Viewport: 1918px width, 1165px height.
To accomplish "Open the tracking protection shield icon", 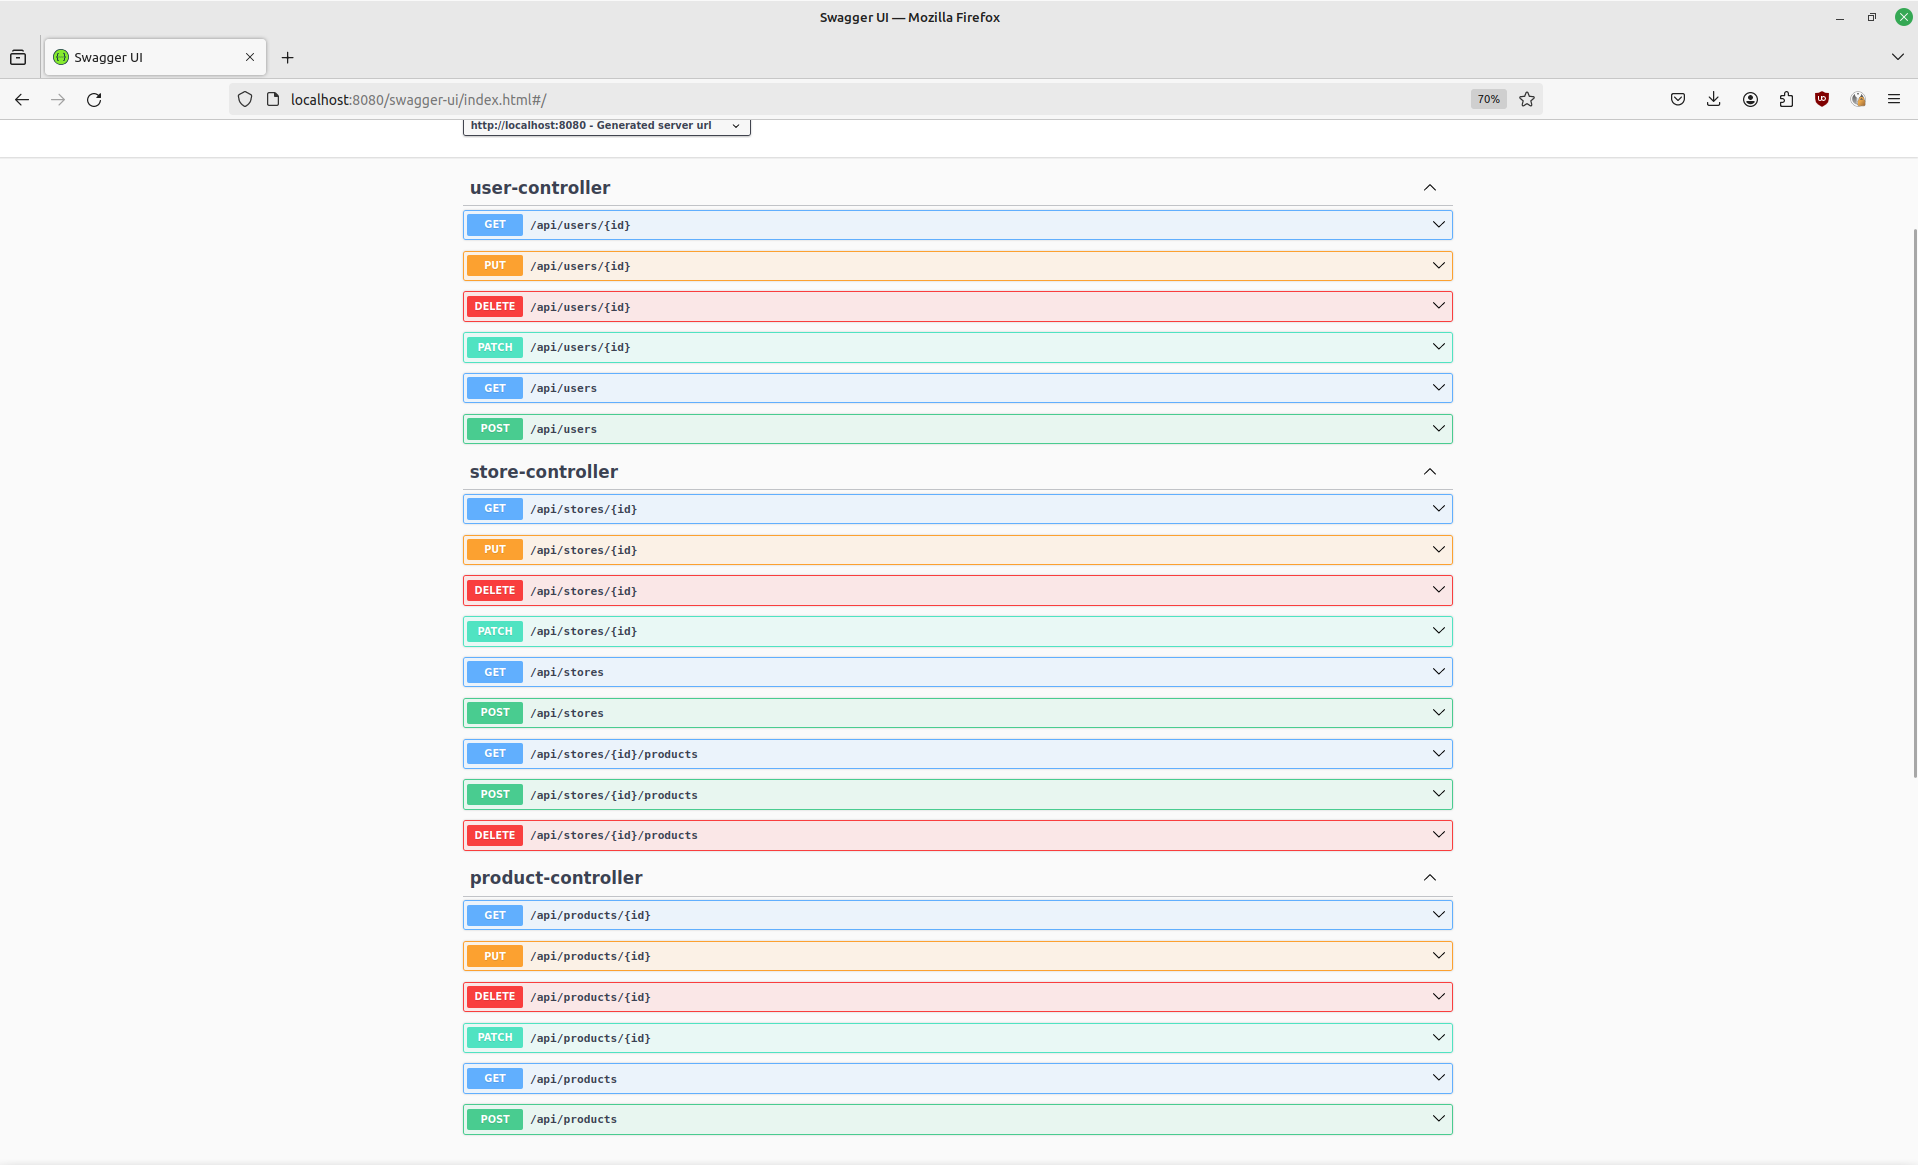I will coord(245,99).
